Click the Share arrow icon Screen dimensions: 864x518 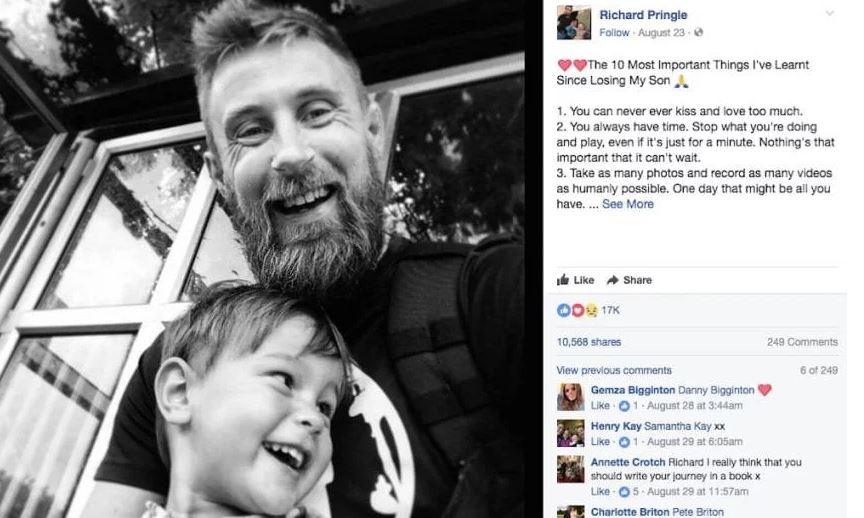[x=612, y=280]
